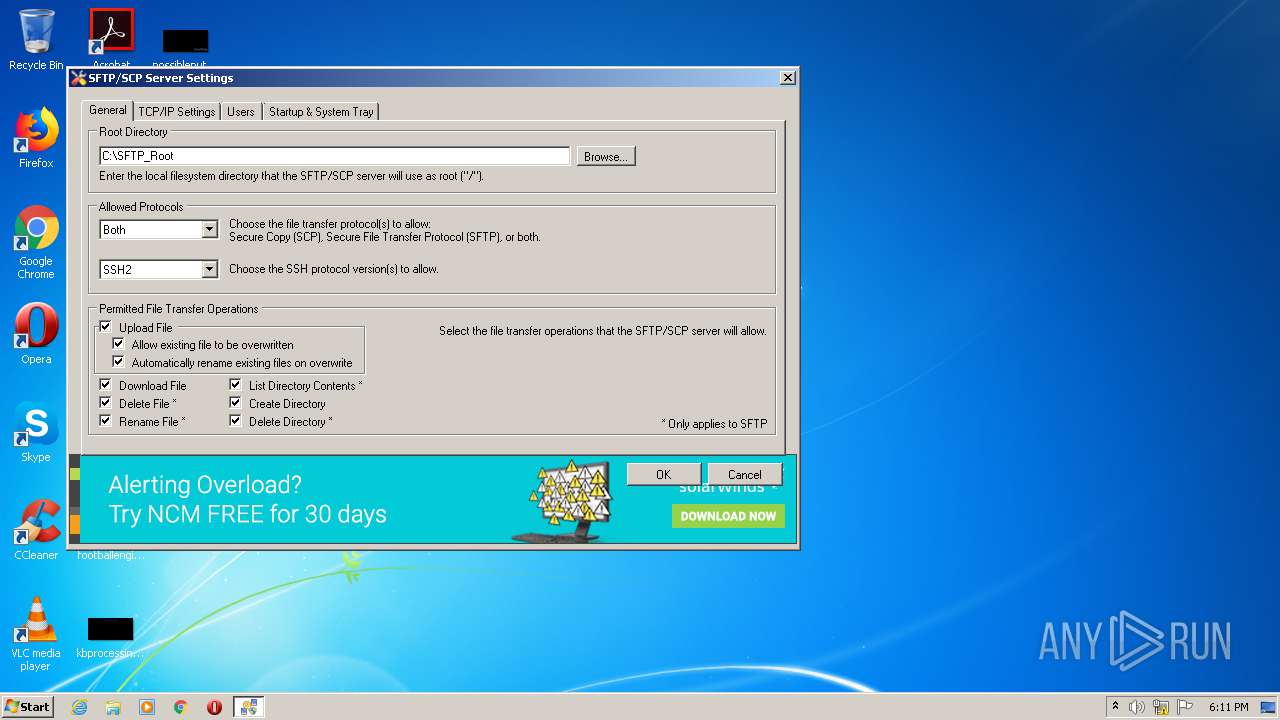
Task: Toggle the Download File checkbox
Action: pos(105,385)
